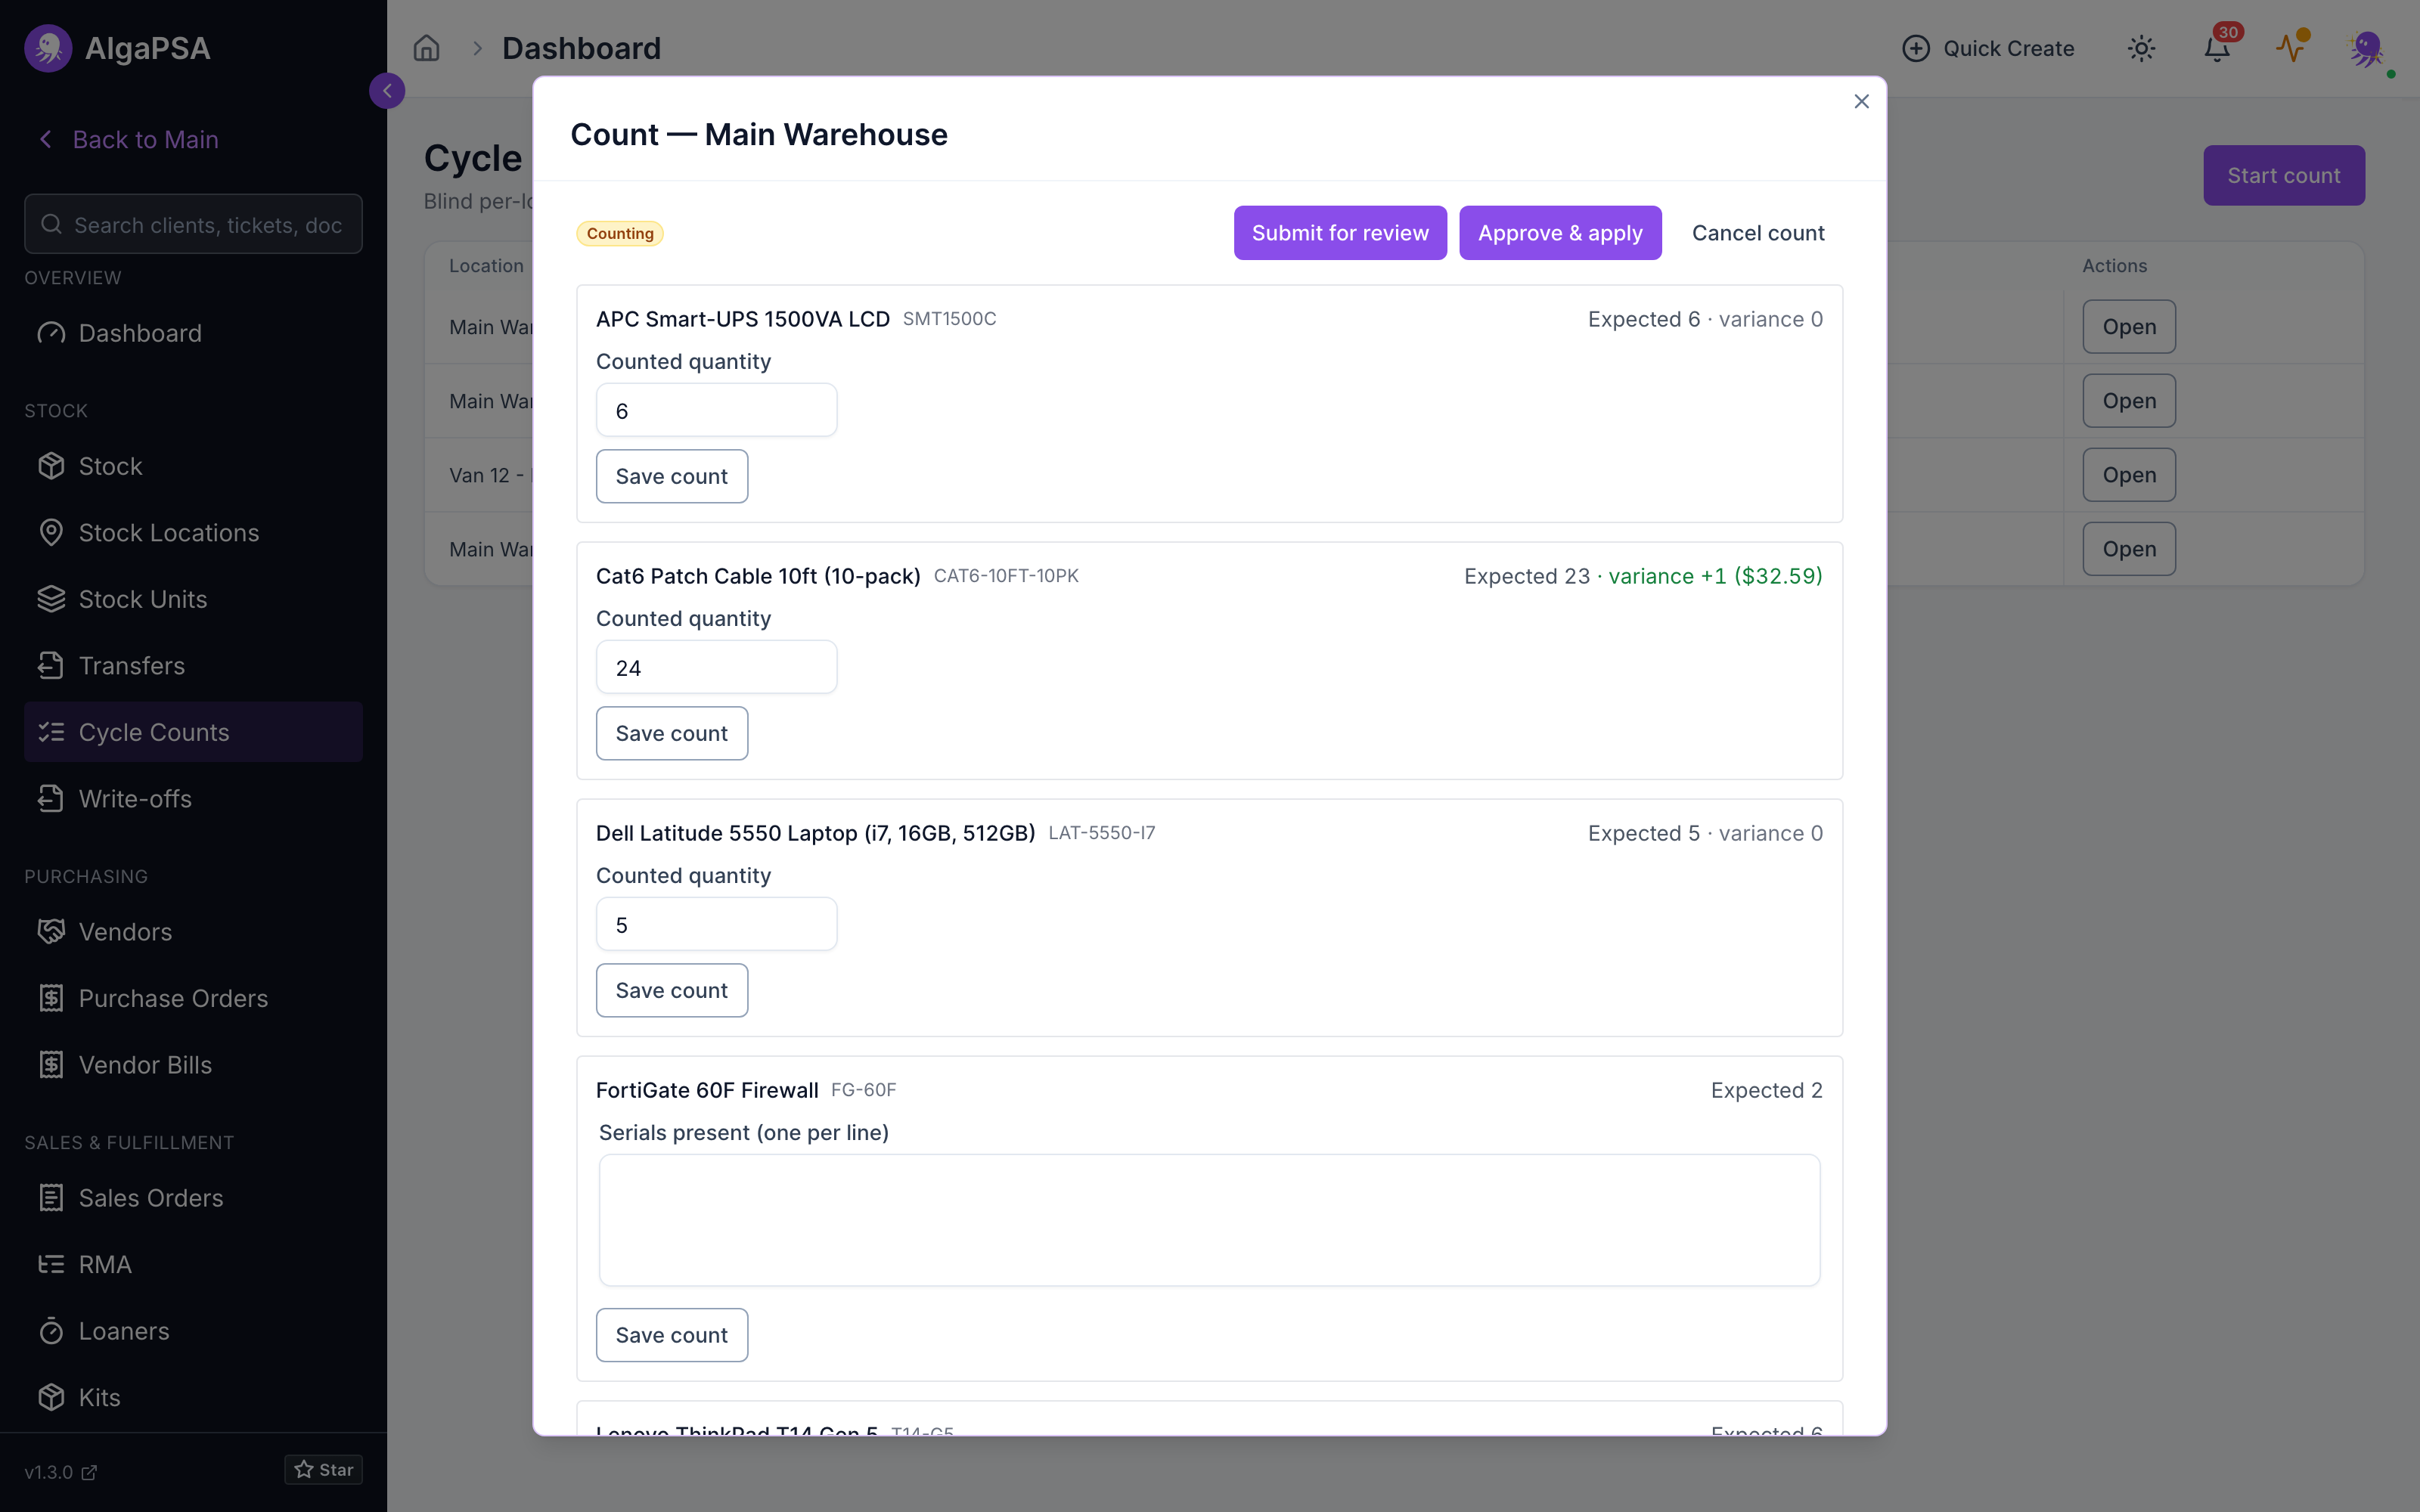Viewport: 2420px width, 1512px height.
Task: Open the user avatar menu
Action: point(2367,48)
